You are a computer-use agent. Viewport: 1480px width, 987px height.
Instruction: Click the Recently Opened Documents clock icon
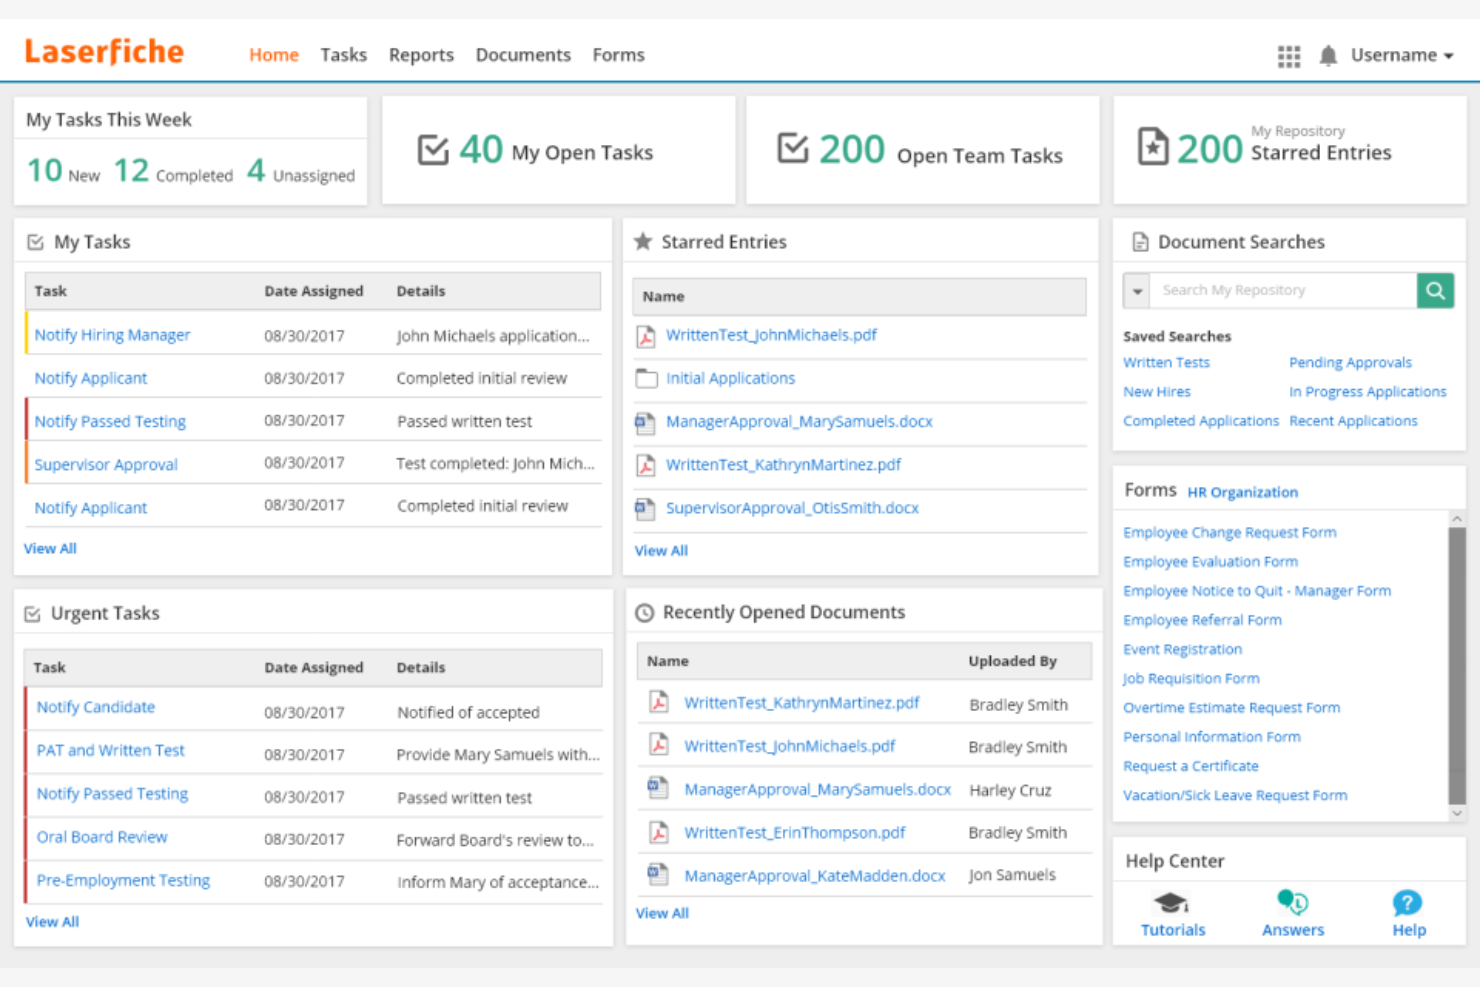point(645,611)
